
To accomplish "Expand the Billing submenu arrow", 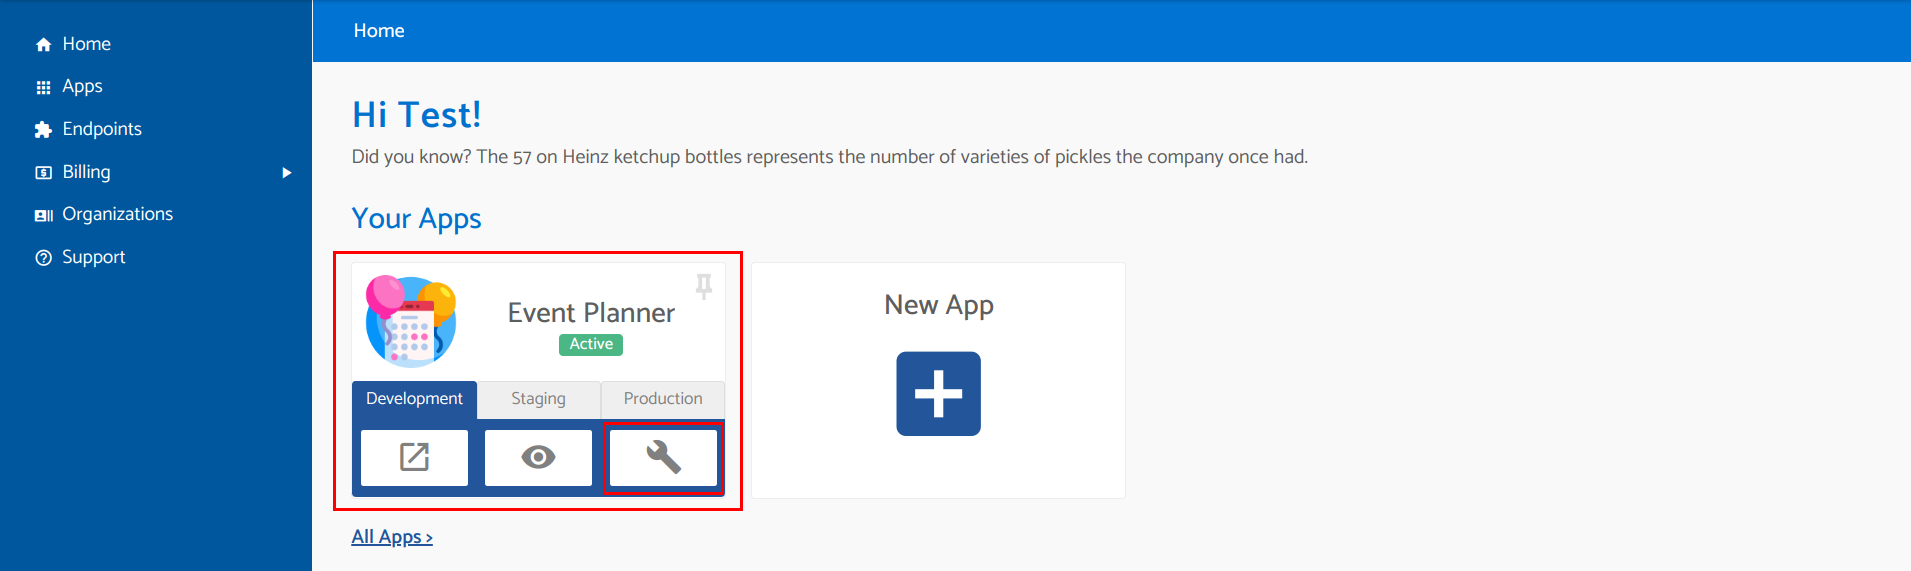I will 287,173.
